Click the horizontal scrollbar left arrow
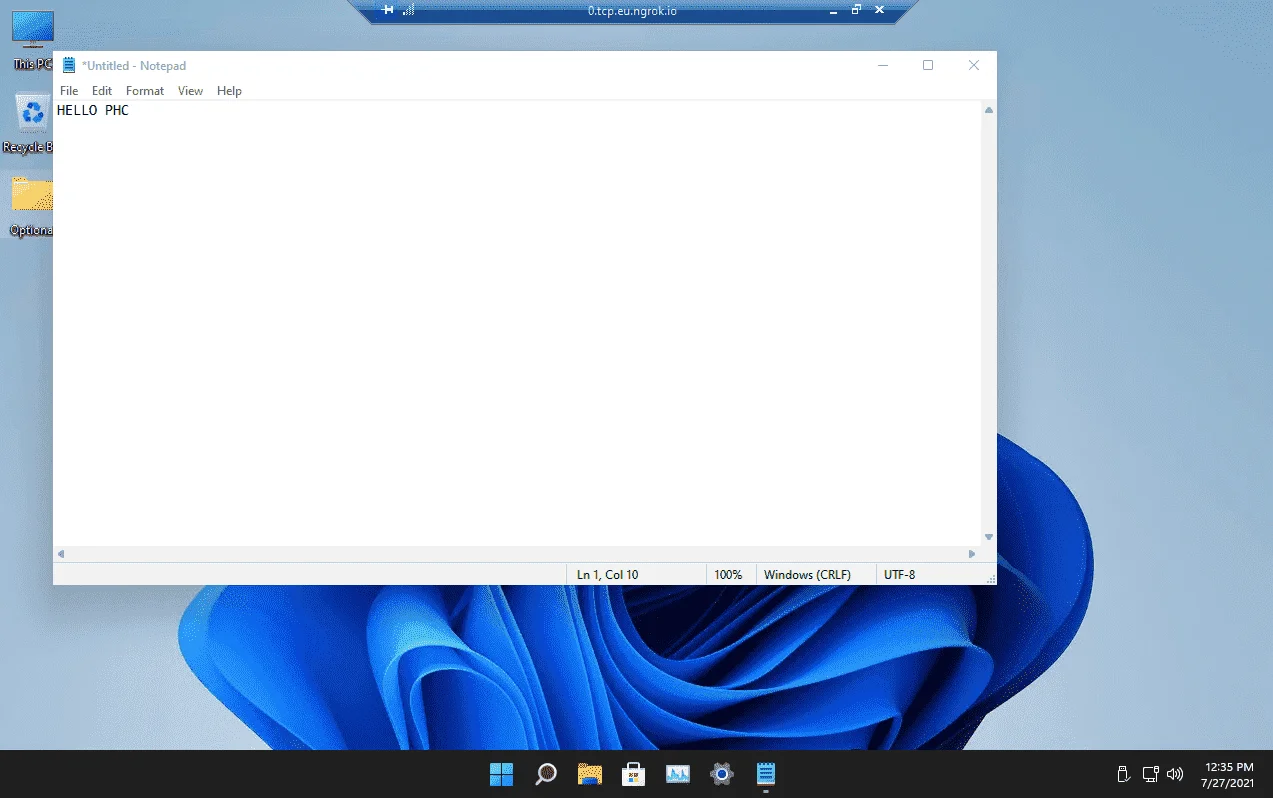 pos(61,554)
